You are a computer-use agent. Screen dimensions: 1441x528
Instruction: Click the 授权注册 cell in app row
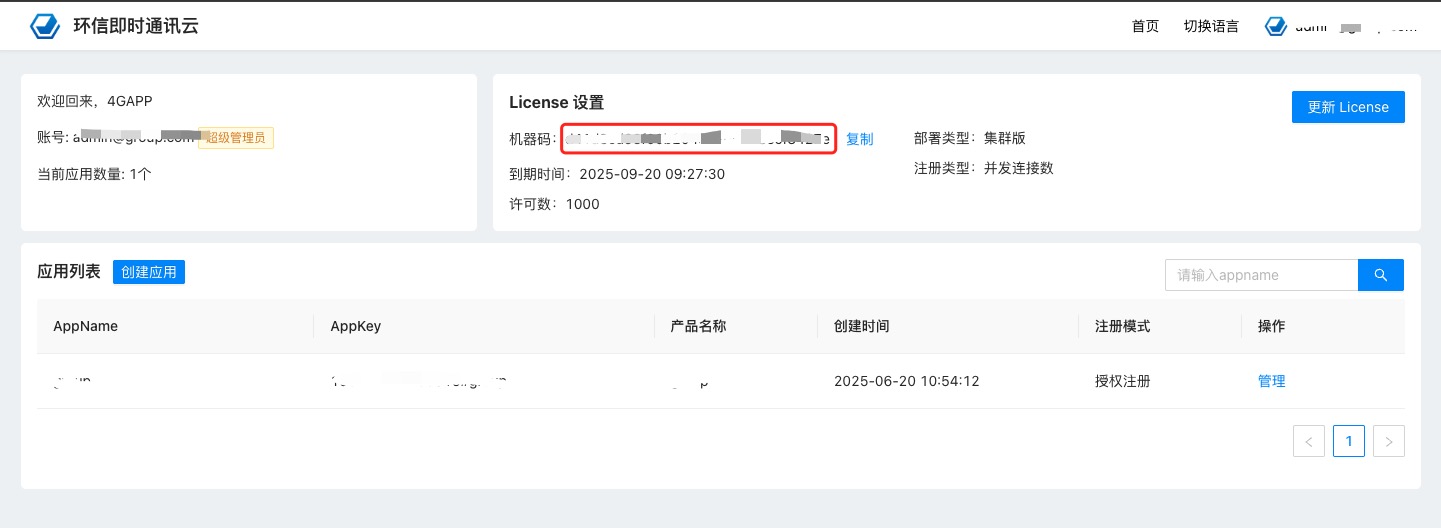[x=1122, y=381]
